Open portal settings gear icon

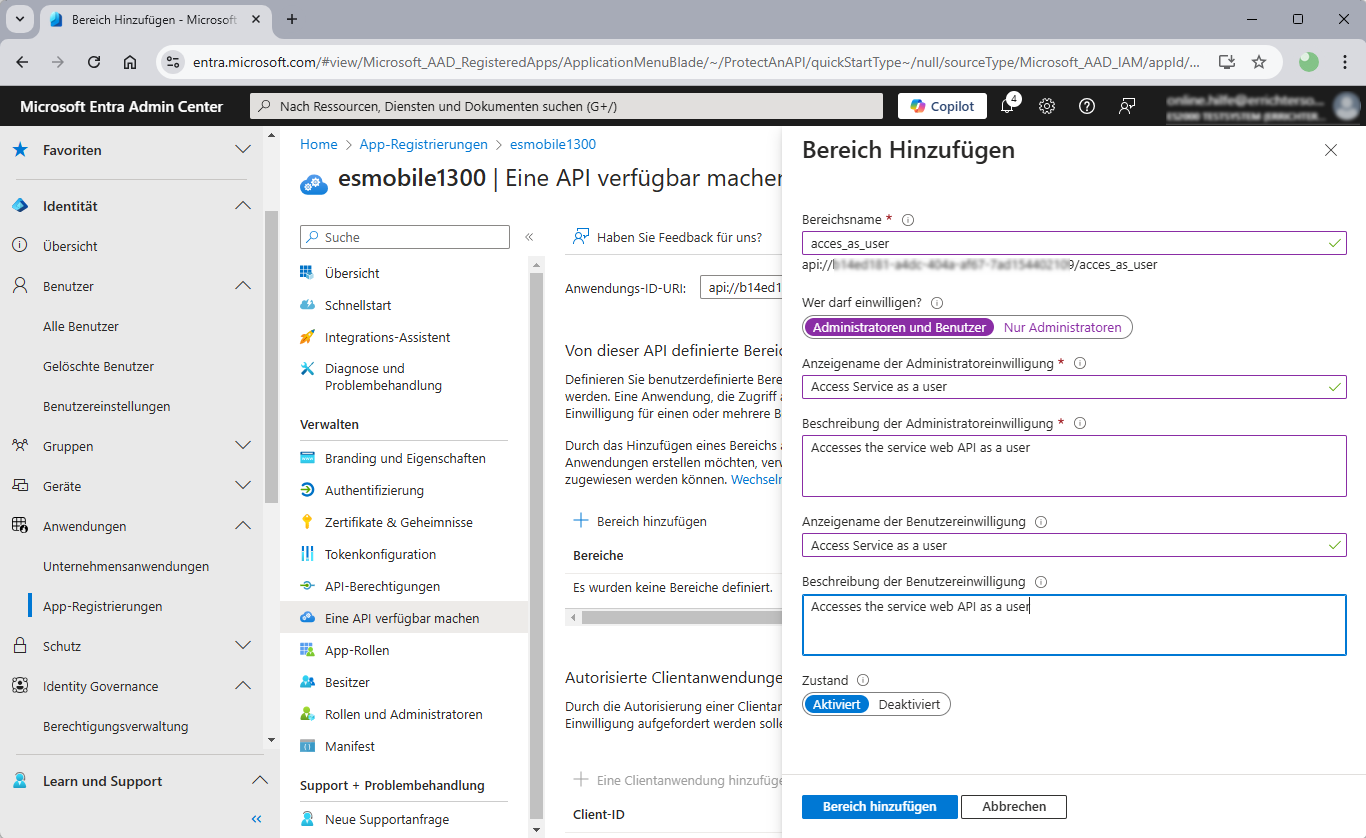click(1047, 106)
